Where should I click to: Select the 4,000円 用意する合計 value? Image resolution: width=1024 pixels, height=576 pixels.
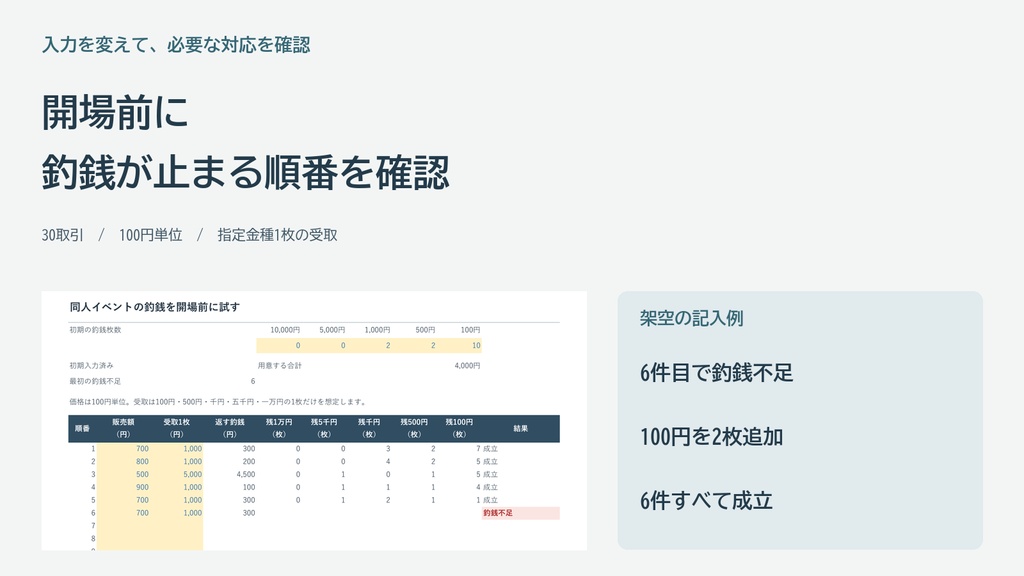coord(467,366)
